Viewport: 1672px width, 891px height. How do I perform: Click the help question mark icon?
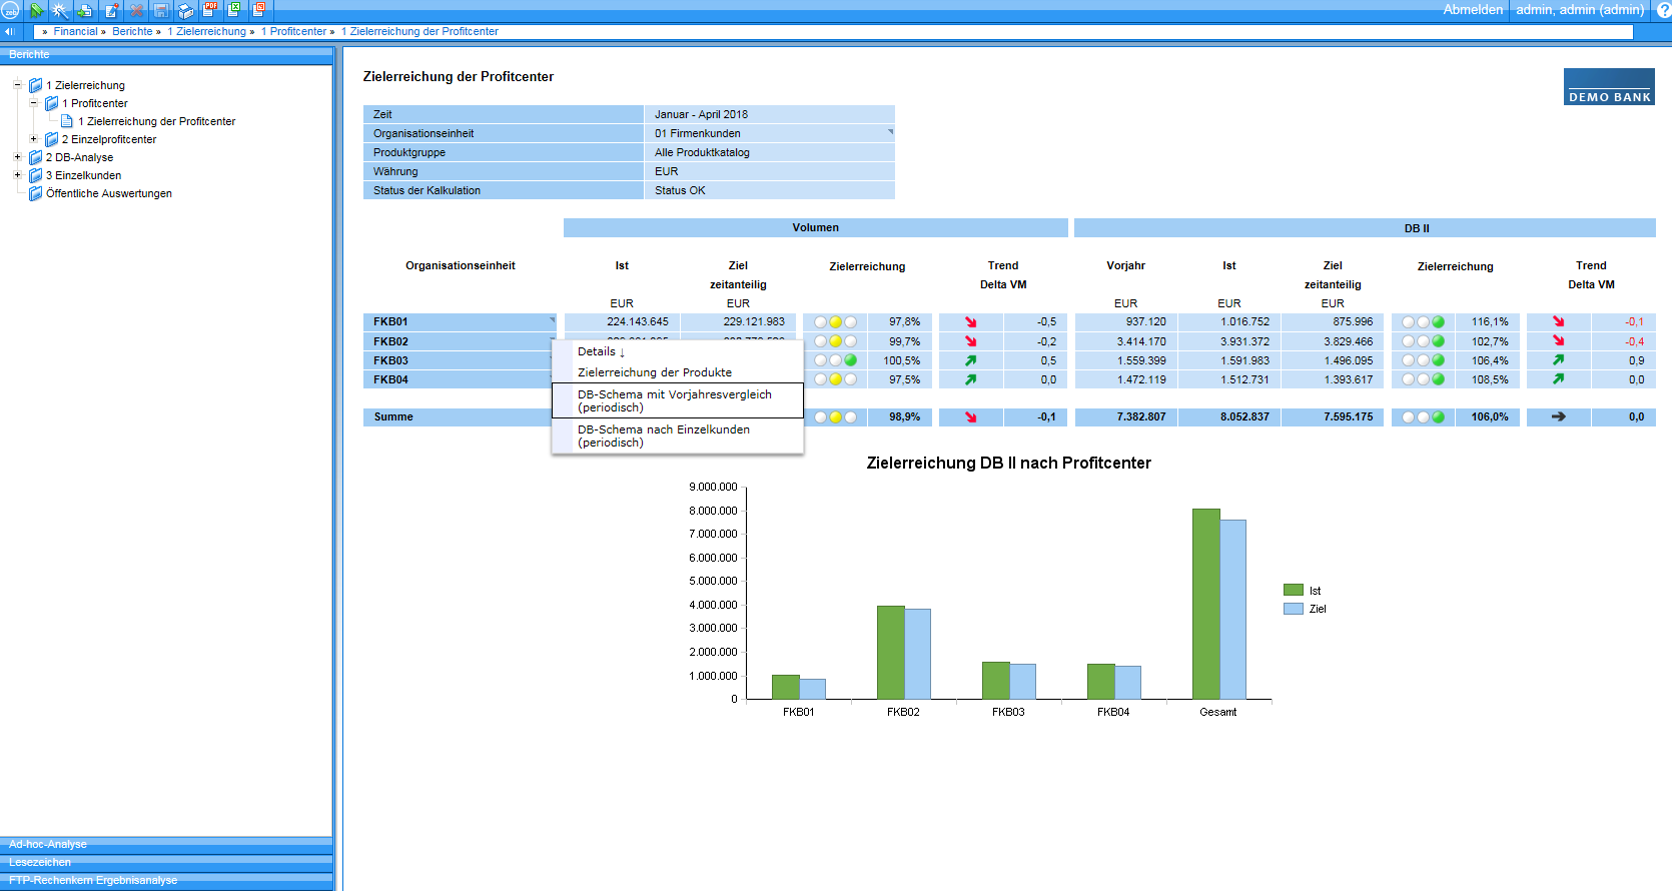[x=1663, y=10]
